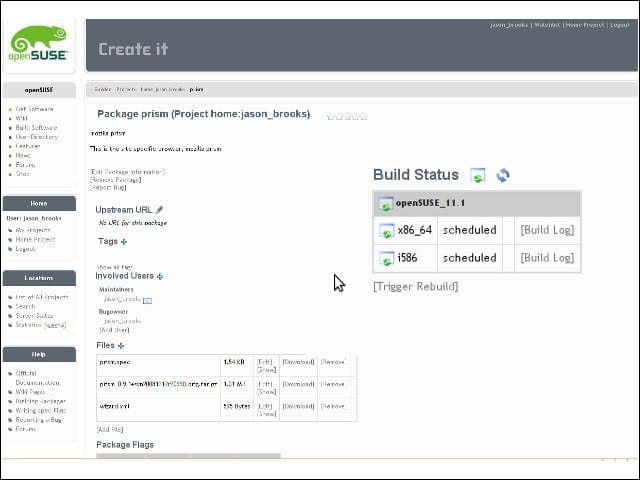Click jason_brooks in the top header bar
This screenshot has width=640, height=480.
coord(509,25)
